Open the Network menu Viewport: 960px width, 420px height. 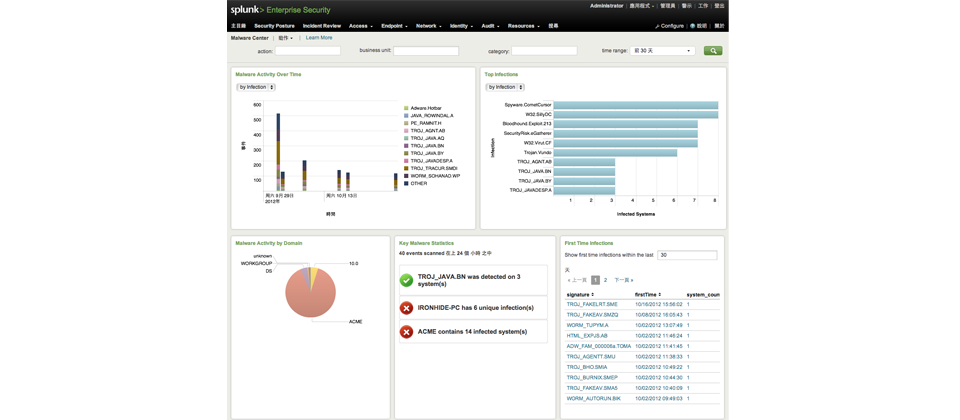coord(428,26)
